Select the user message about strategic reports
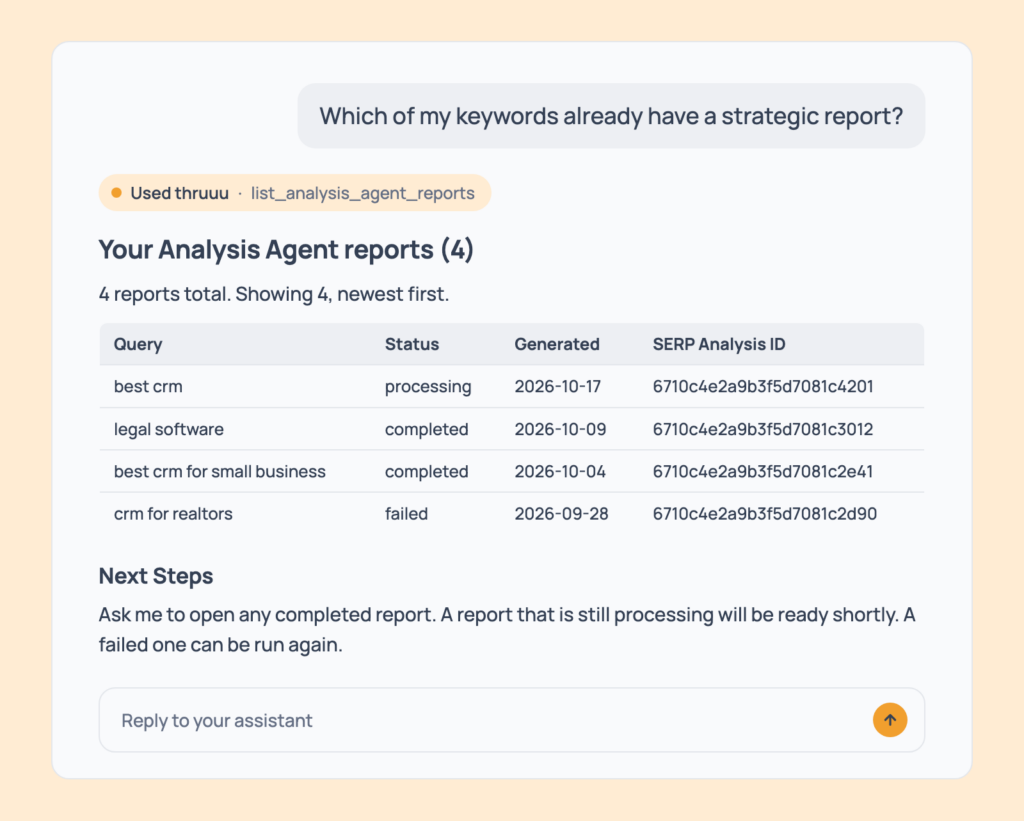The height and width of the screenshot is (821, 1024). click(x=611, y=116)
